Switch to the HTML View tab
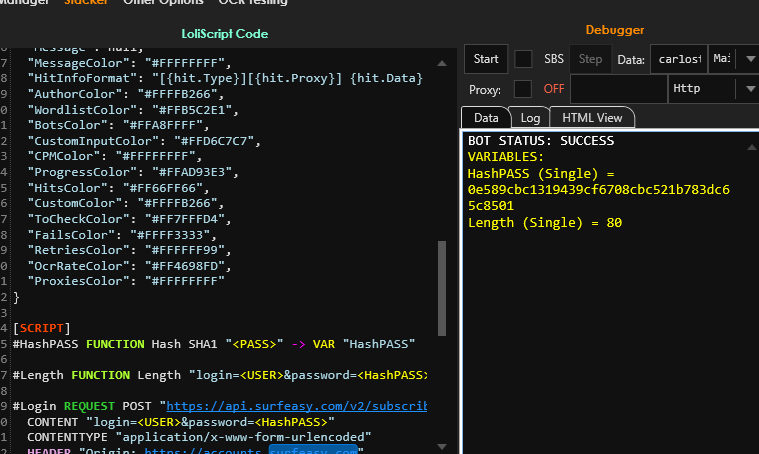This screenshot has height=454, width=759. pyautogui.click(x=592, y=118)
